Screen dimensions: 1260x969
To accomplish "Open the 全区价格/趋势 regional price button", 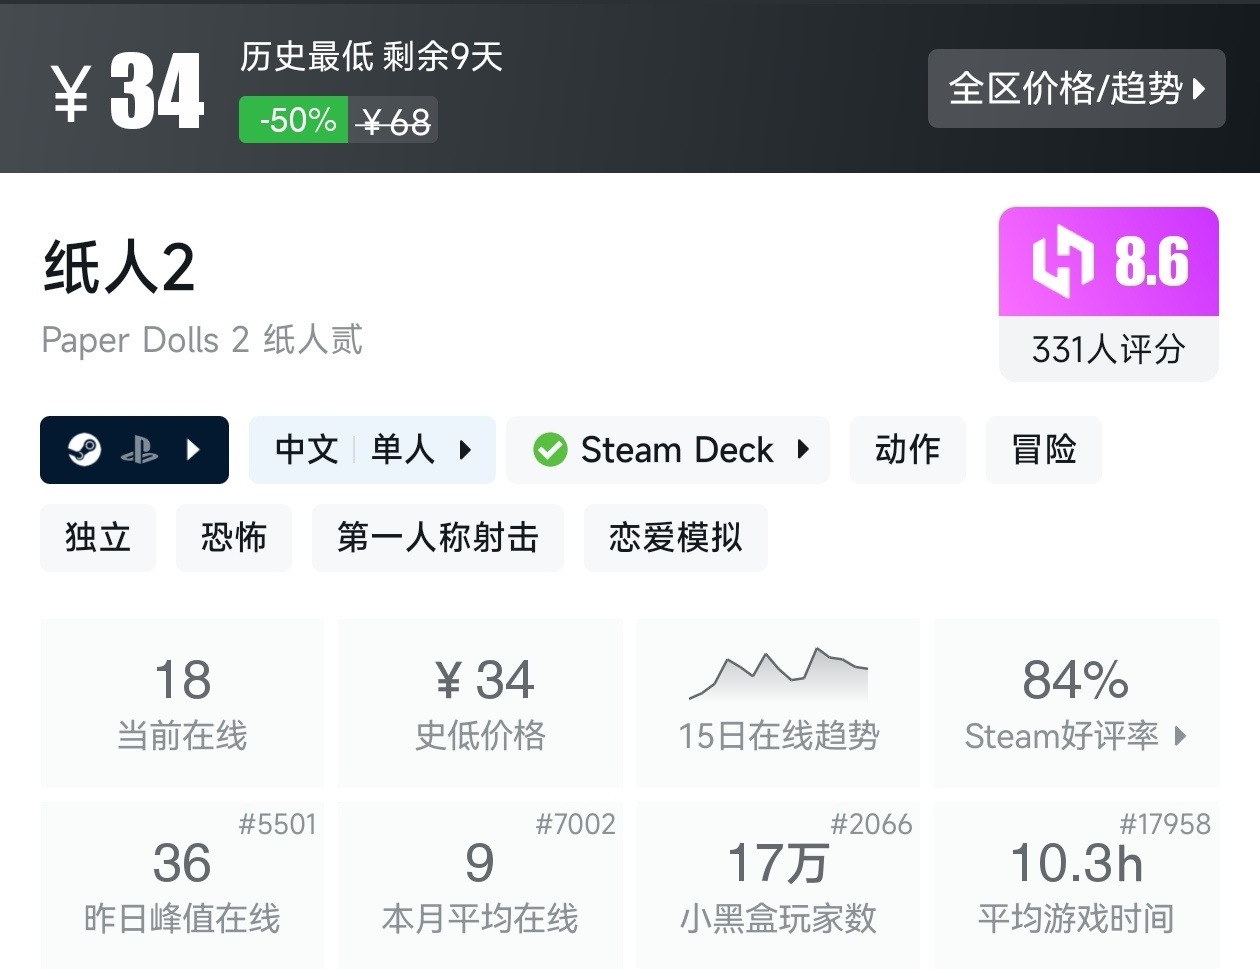I will pyautogui.click(x=1076, y=88).
